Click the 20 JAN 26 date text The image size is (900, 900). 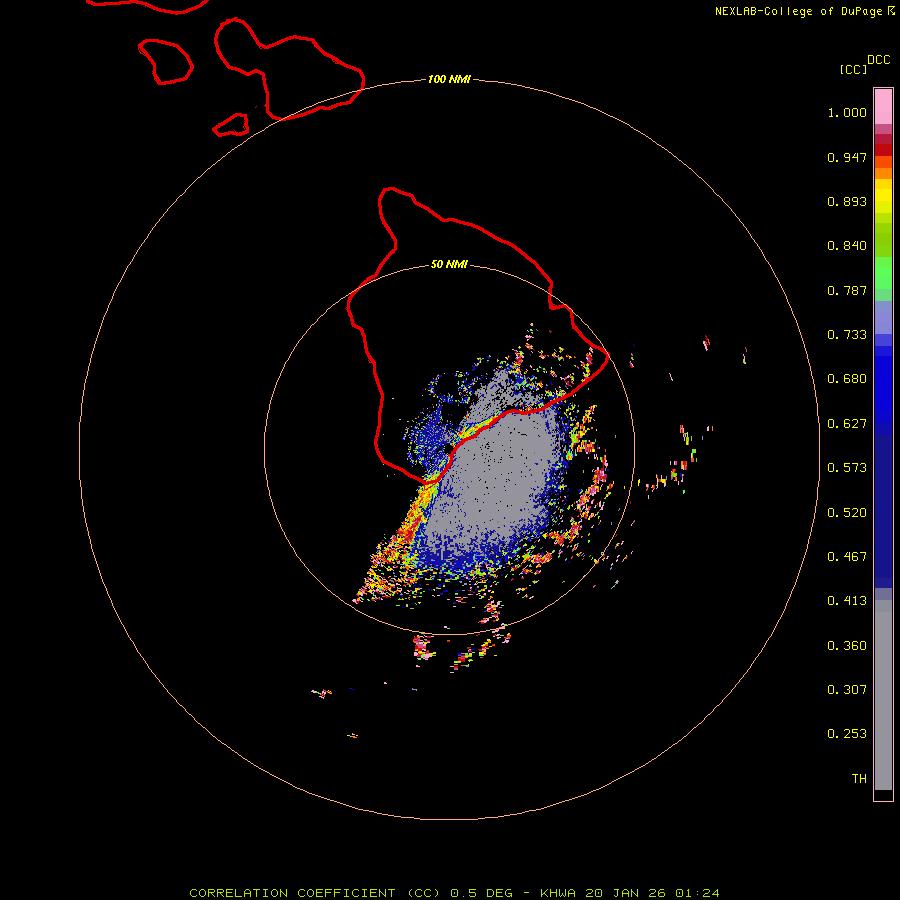pyautogui.click(x=626, y=893)
